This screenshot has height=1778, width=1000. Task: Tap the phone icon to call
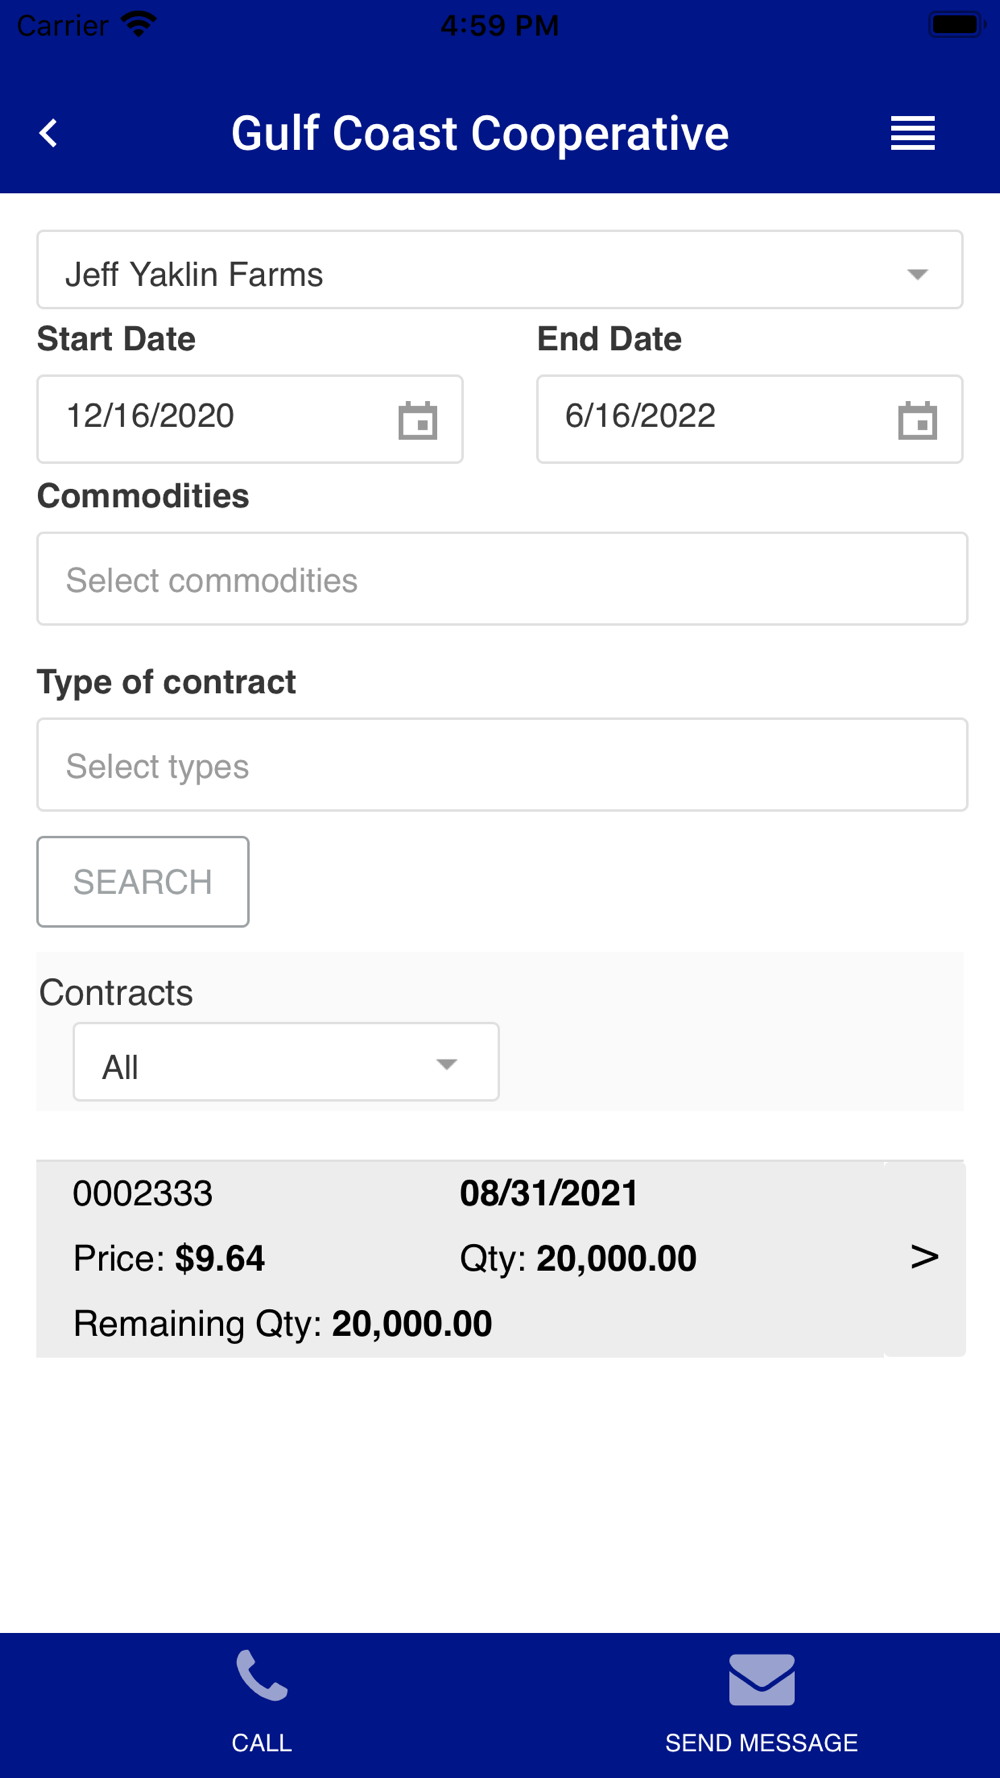(x=262, y=1676)
